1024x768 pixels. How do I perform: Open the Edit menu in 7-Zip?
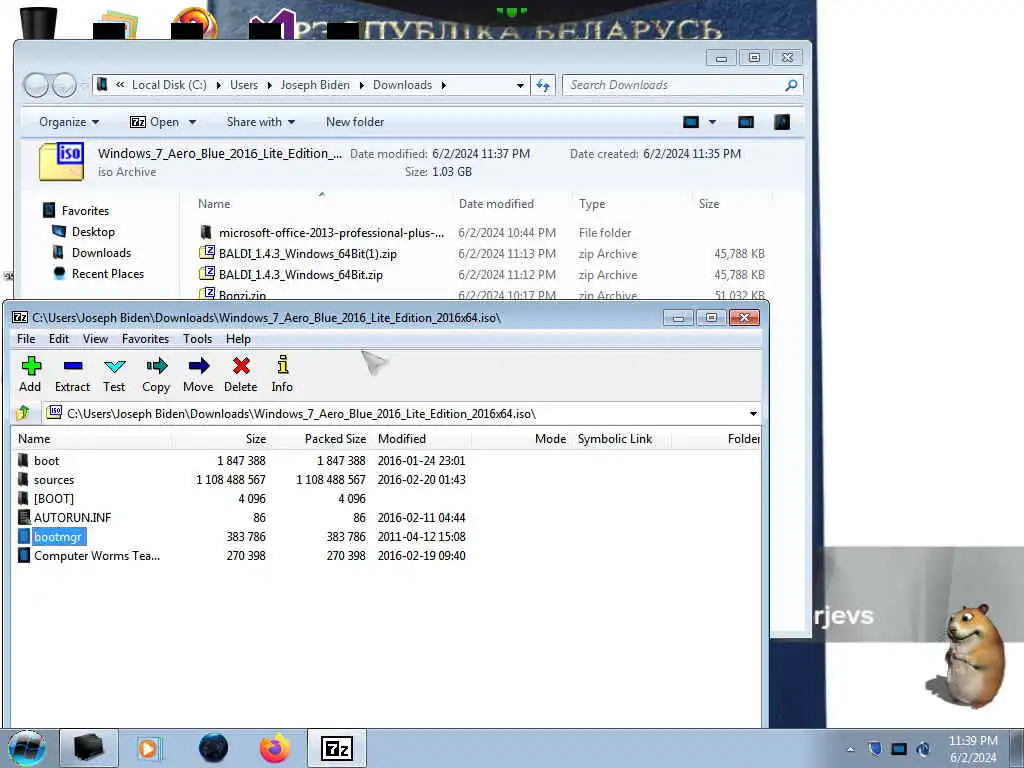click(x=59, y=338)
